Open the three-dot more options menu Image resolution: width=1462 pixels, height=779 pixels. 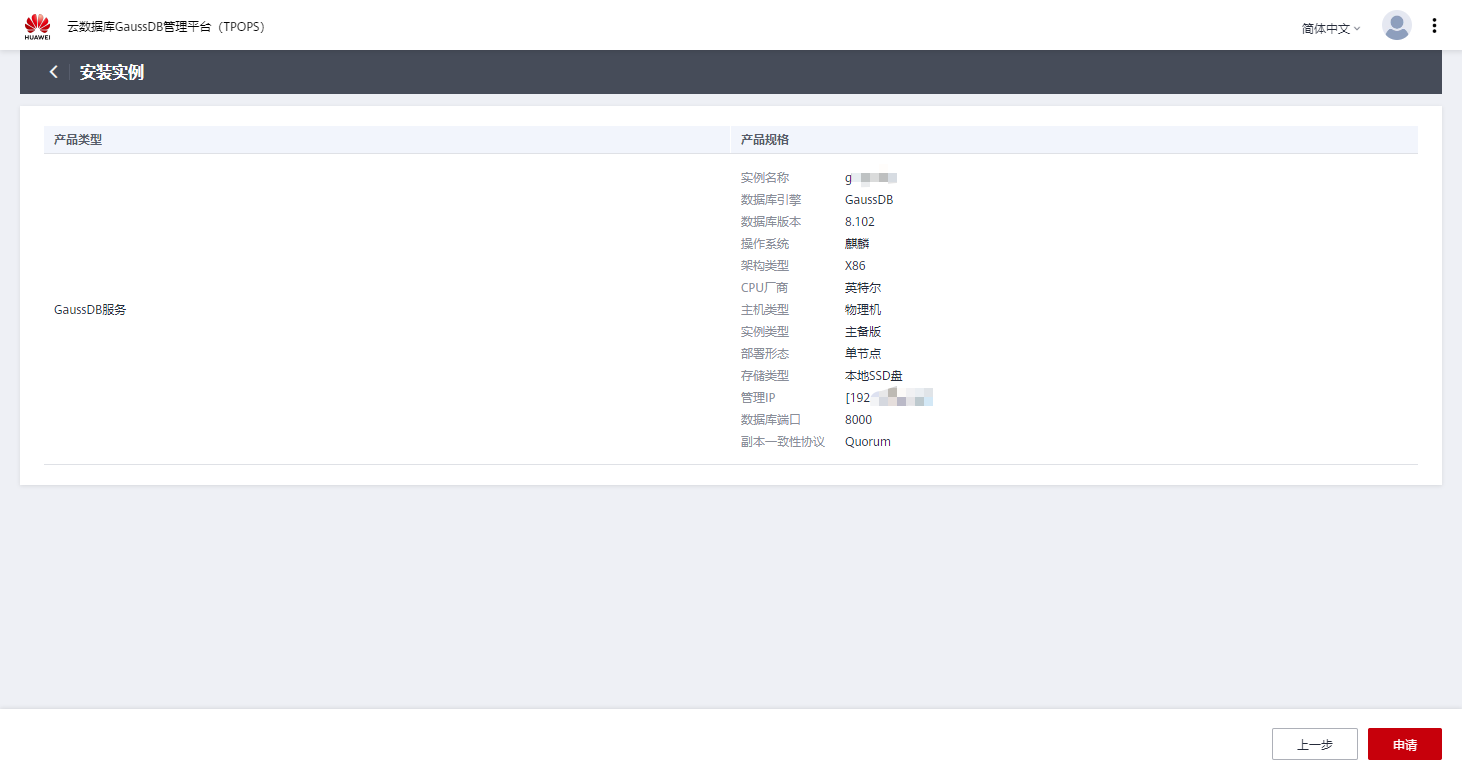coord(1434,26)
